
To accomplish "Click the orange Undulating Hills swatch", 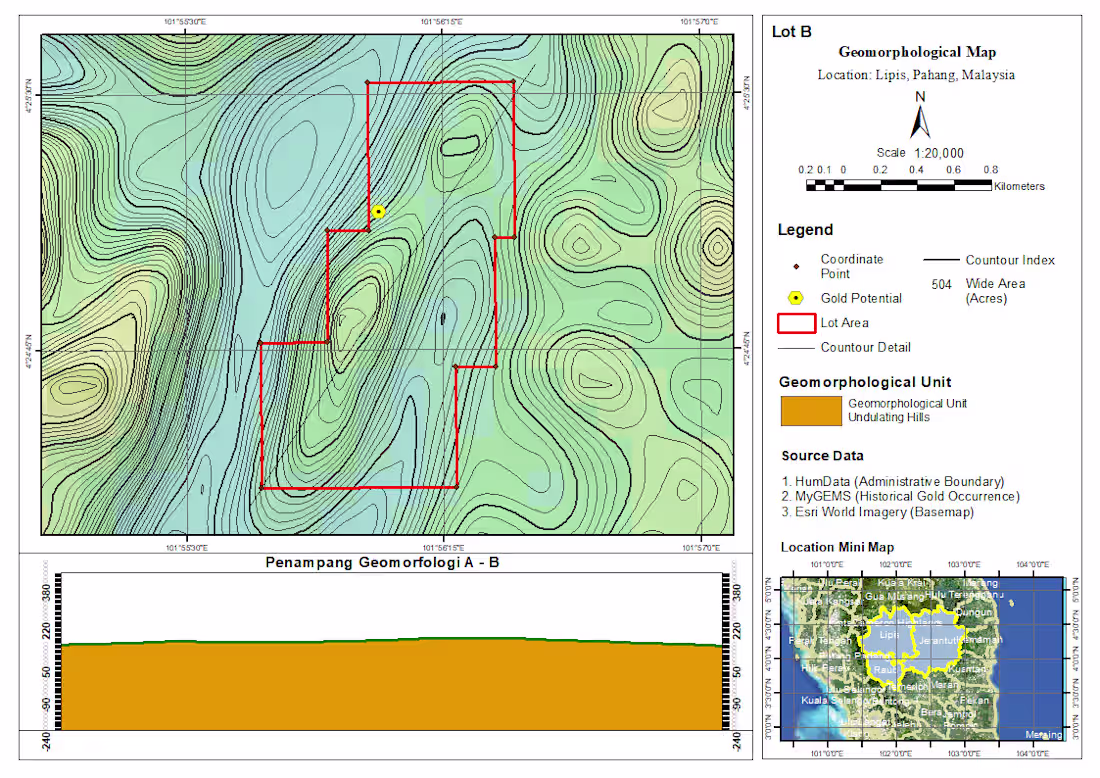I will [x=811, y=410].
